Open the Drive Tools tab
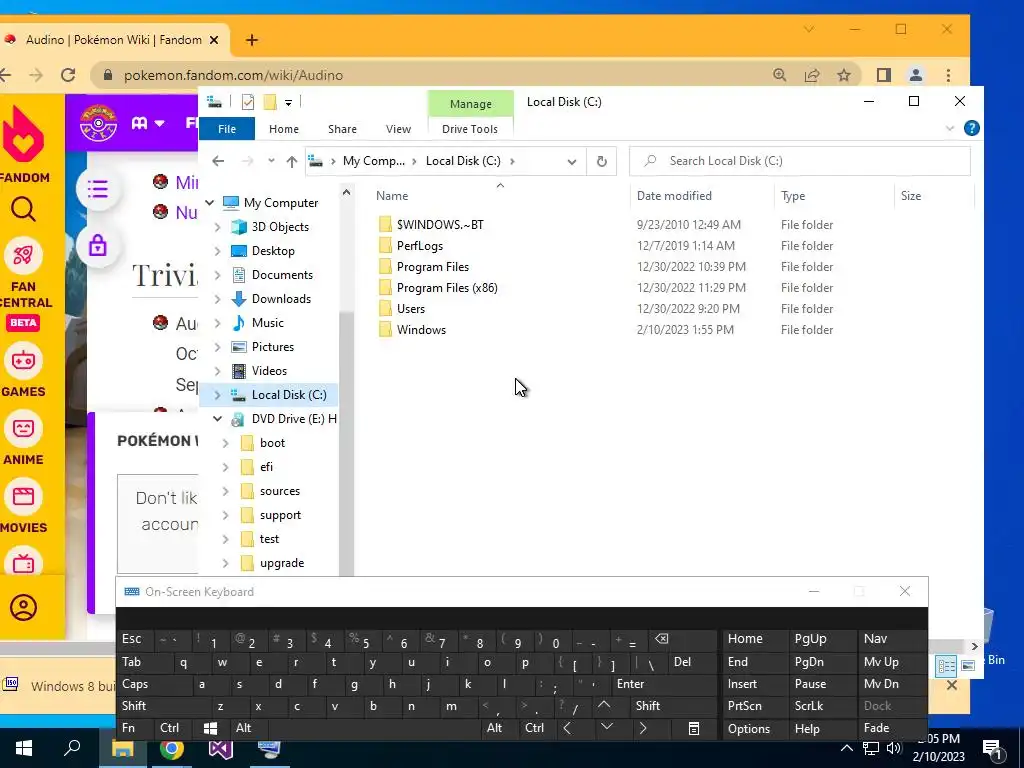1024x768 pixels. click(x=470, y=129)
